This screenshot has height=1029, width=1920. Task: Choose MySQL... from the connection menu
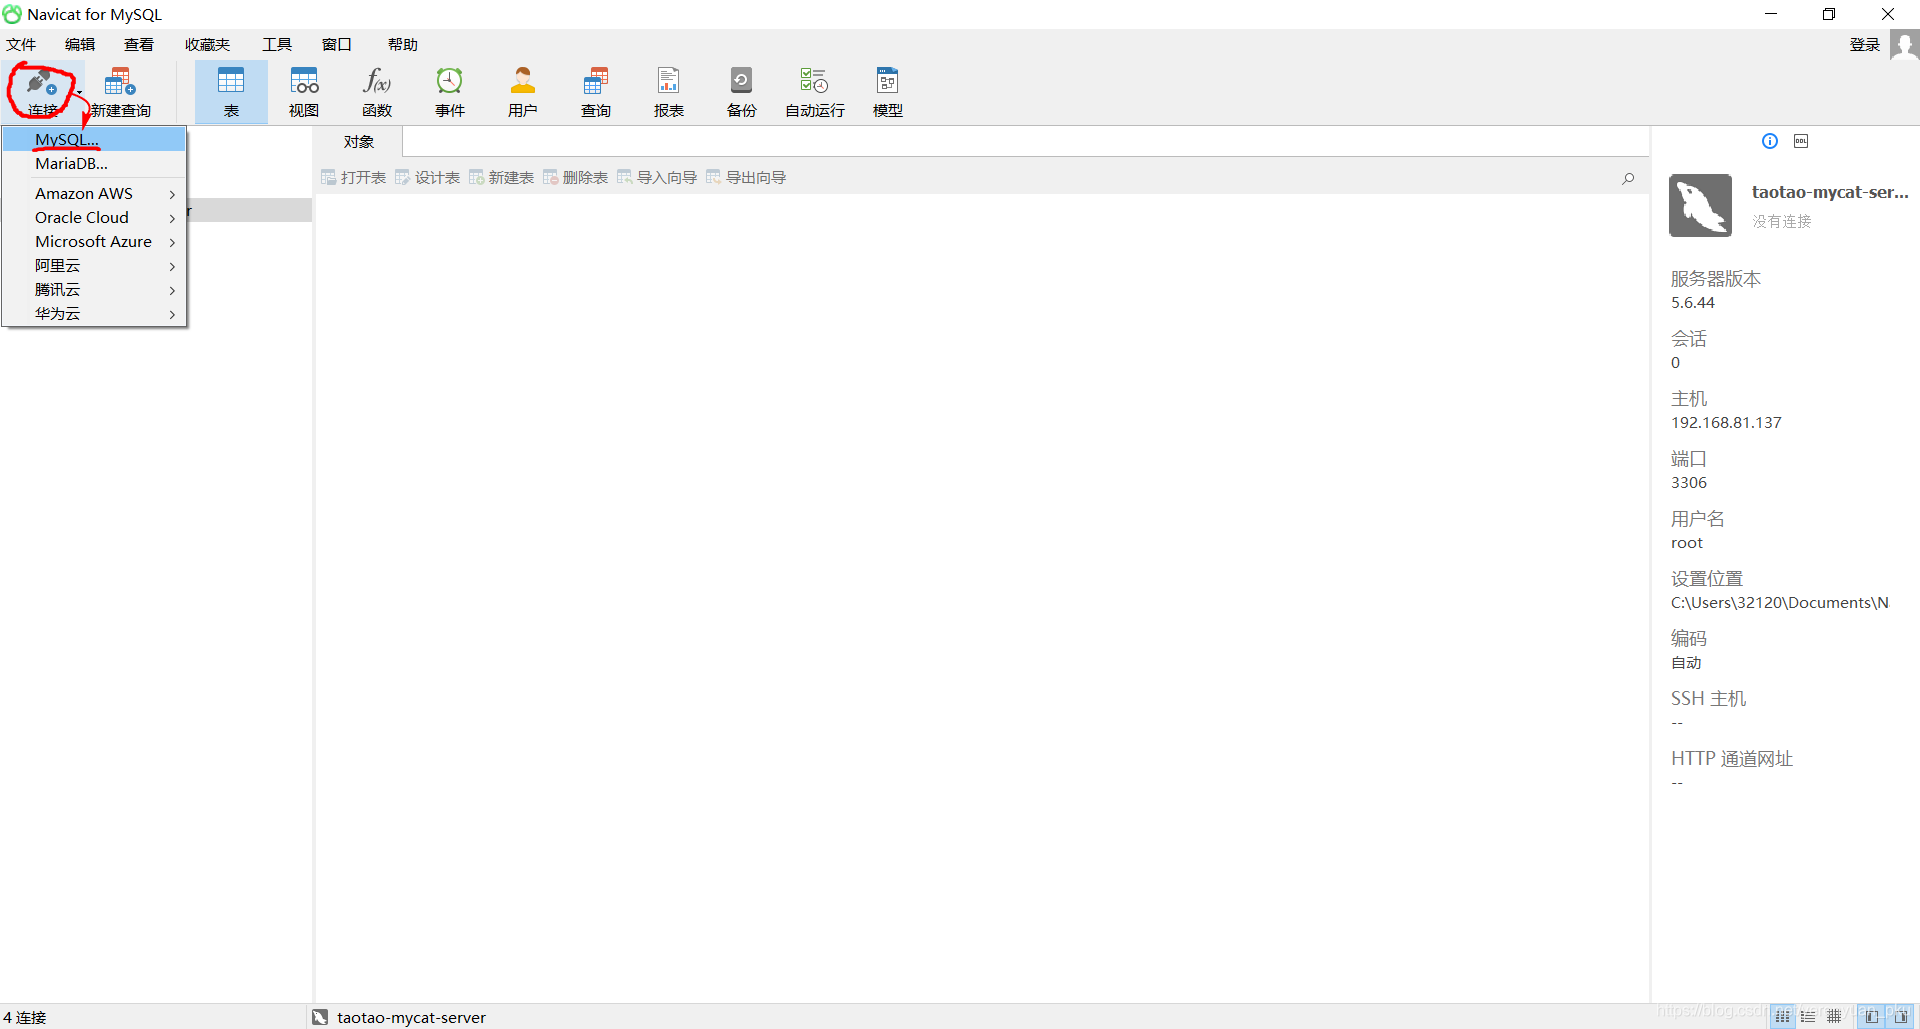pos(94,139)
